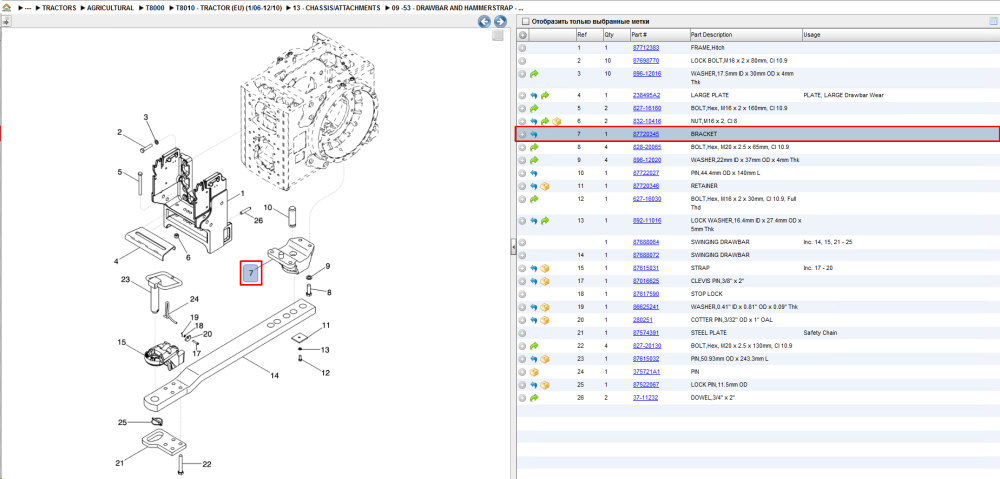Image resolution: width=1000 pixels, height=479 pixels.
Task: Click the box icon on COTTER PIN row
Action: pyautogui.click(x=545, y=320)
